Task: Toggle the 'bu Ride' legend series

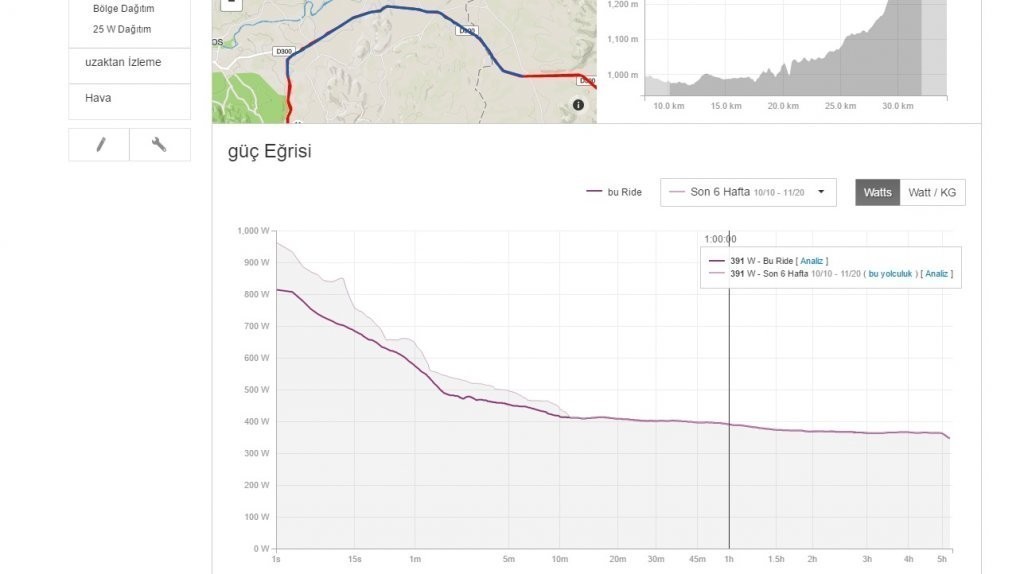Action: pyautogui.click(x=615, y=192)
